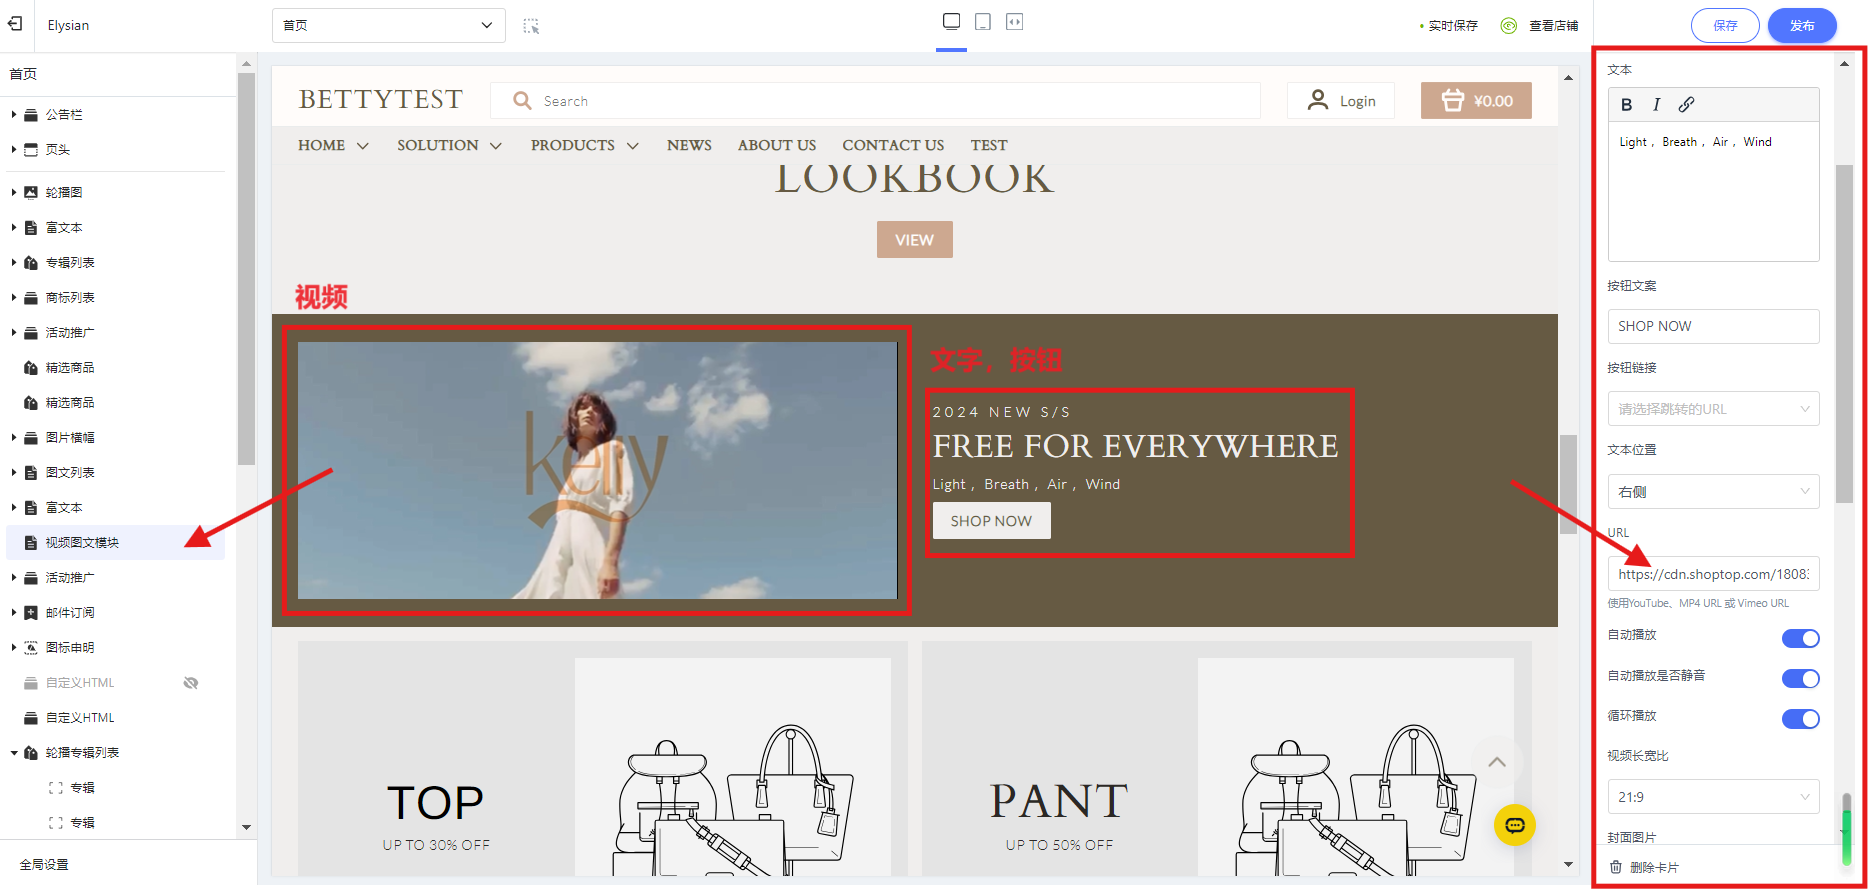Image resolution: width=1868 pixels, height=889 pixels.
Task: Click the blue 发布 publish button
Action: [x=1801, y=26]
